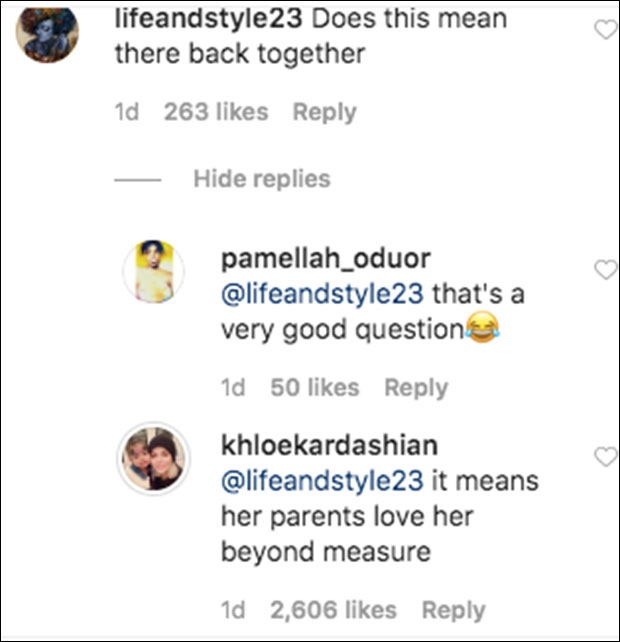View the 263 likes list
620x642 pixels.
[216, 112]
